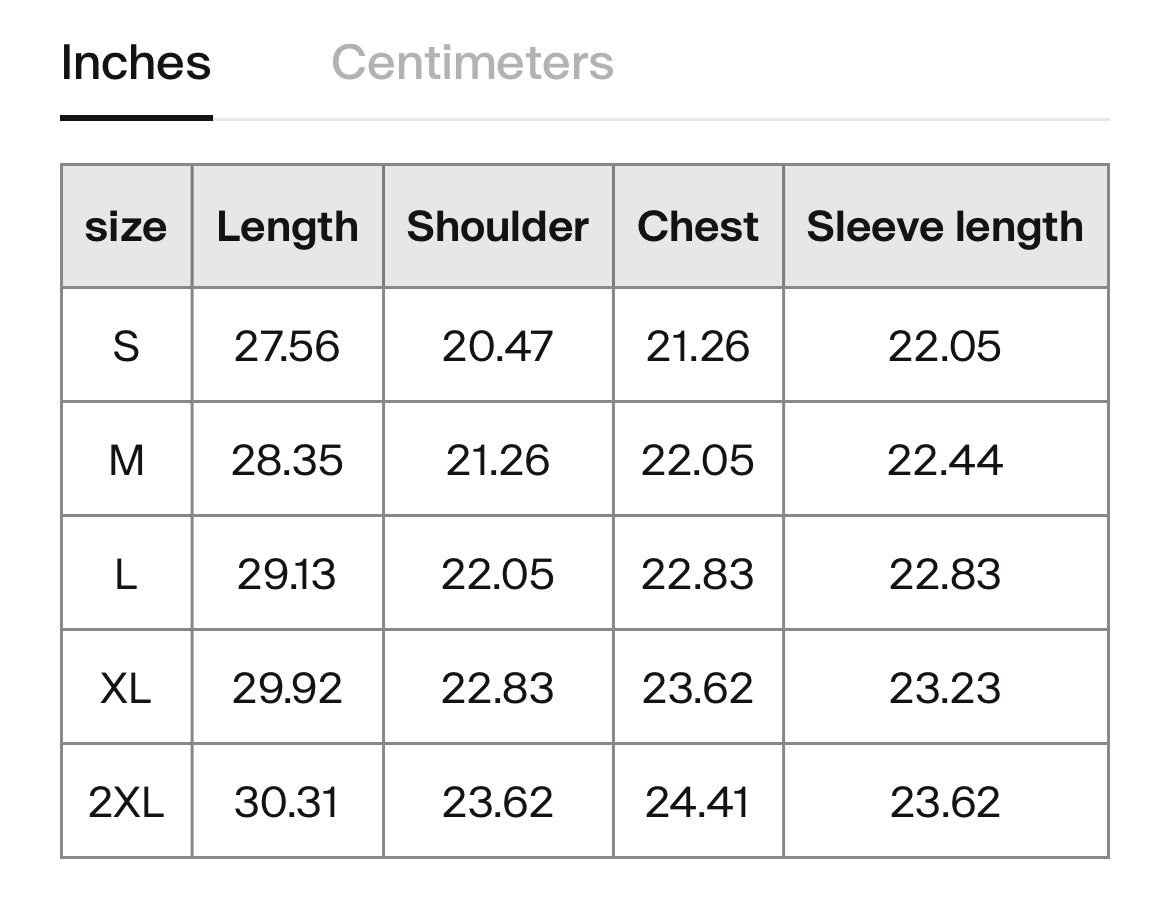Click the Chest column header
This screenshot has height=904, width=1170.
click(697, 227)
